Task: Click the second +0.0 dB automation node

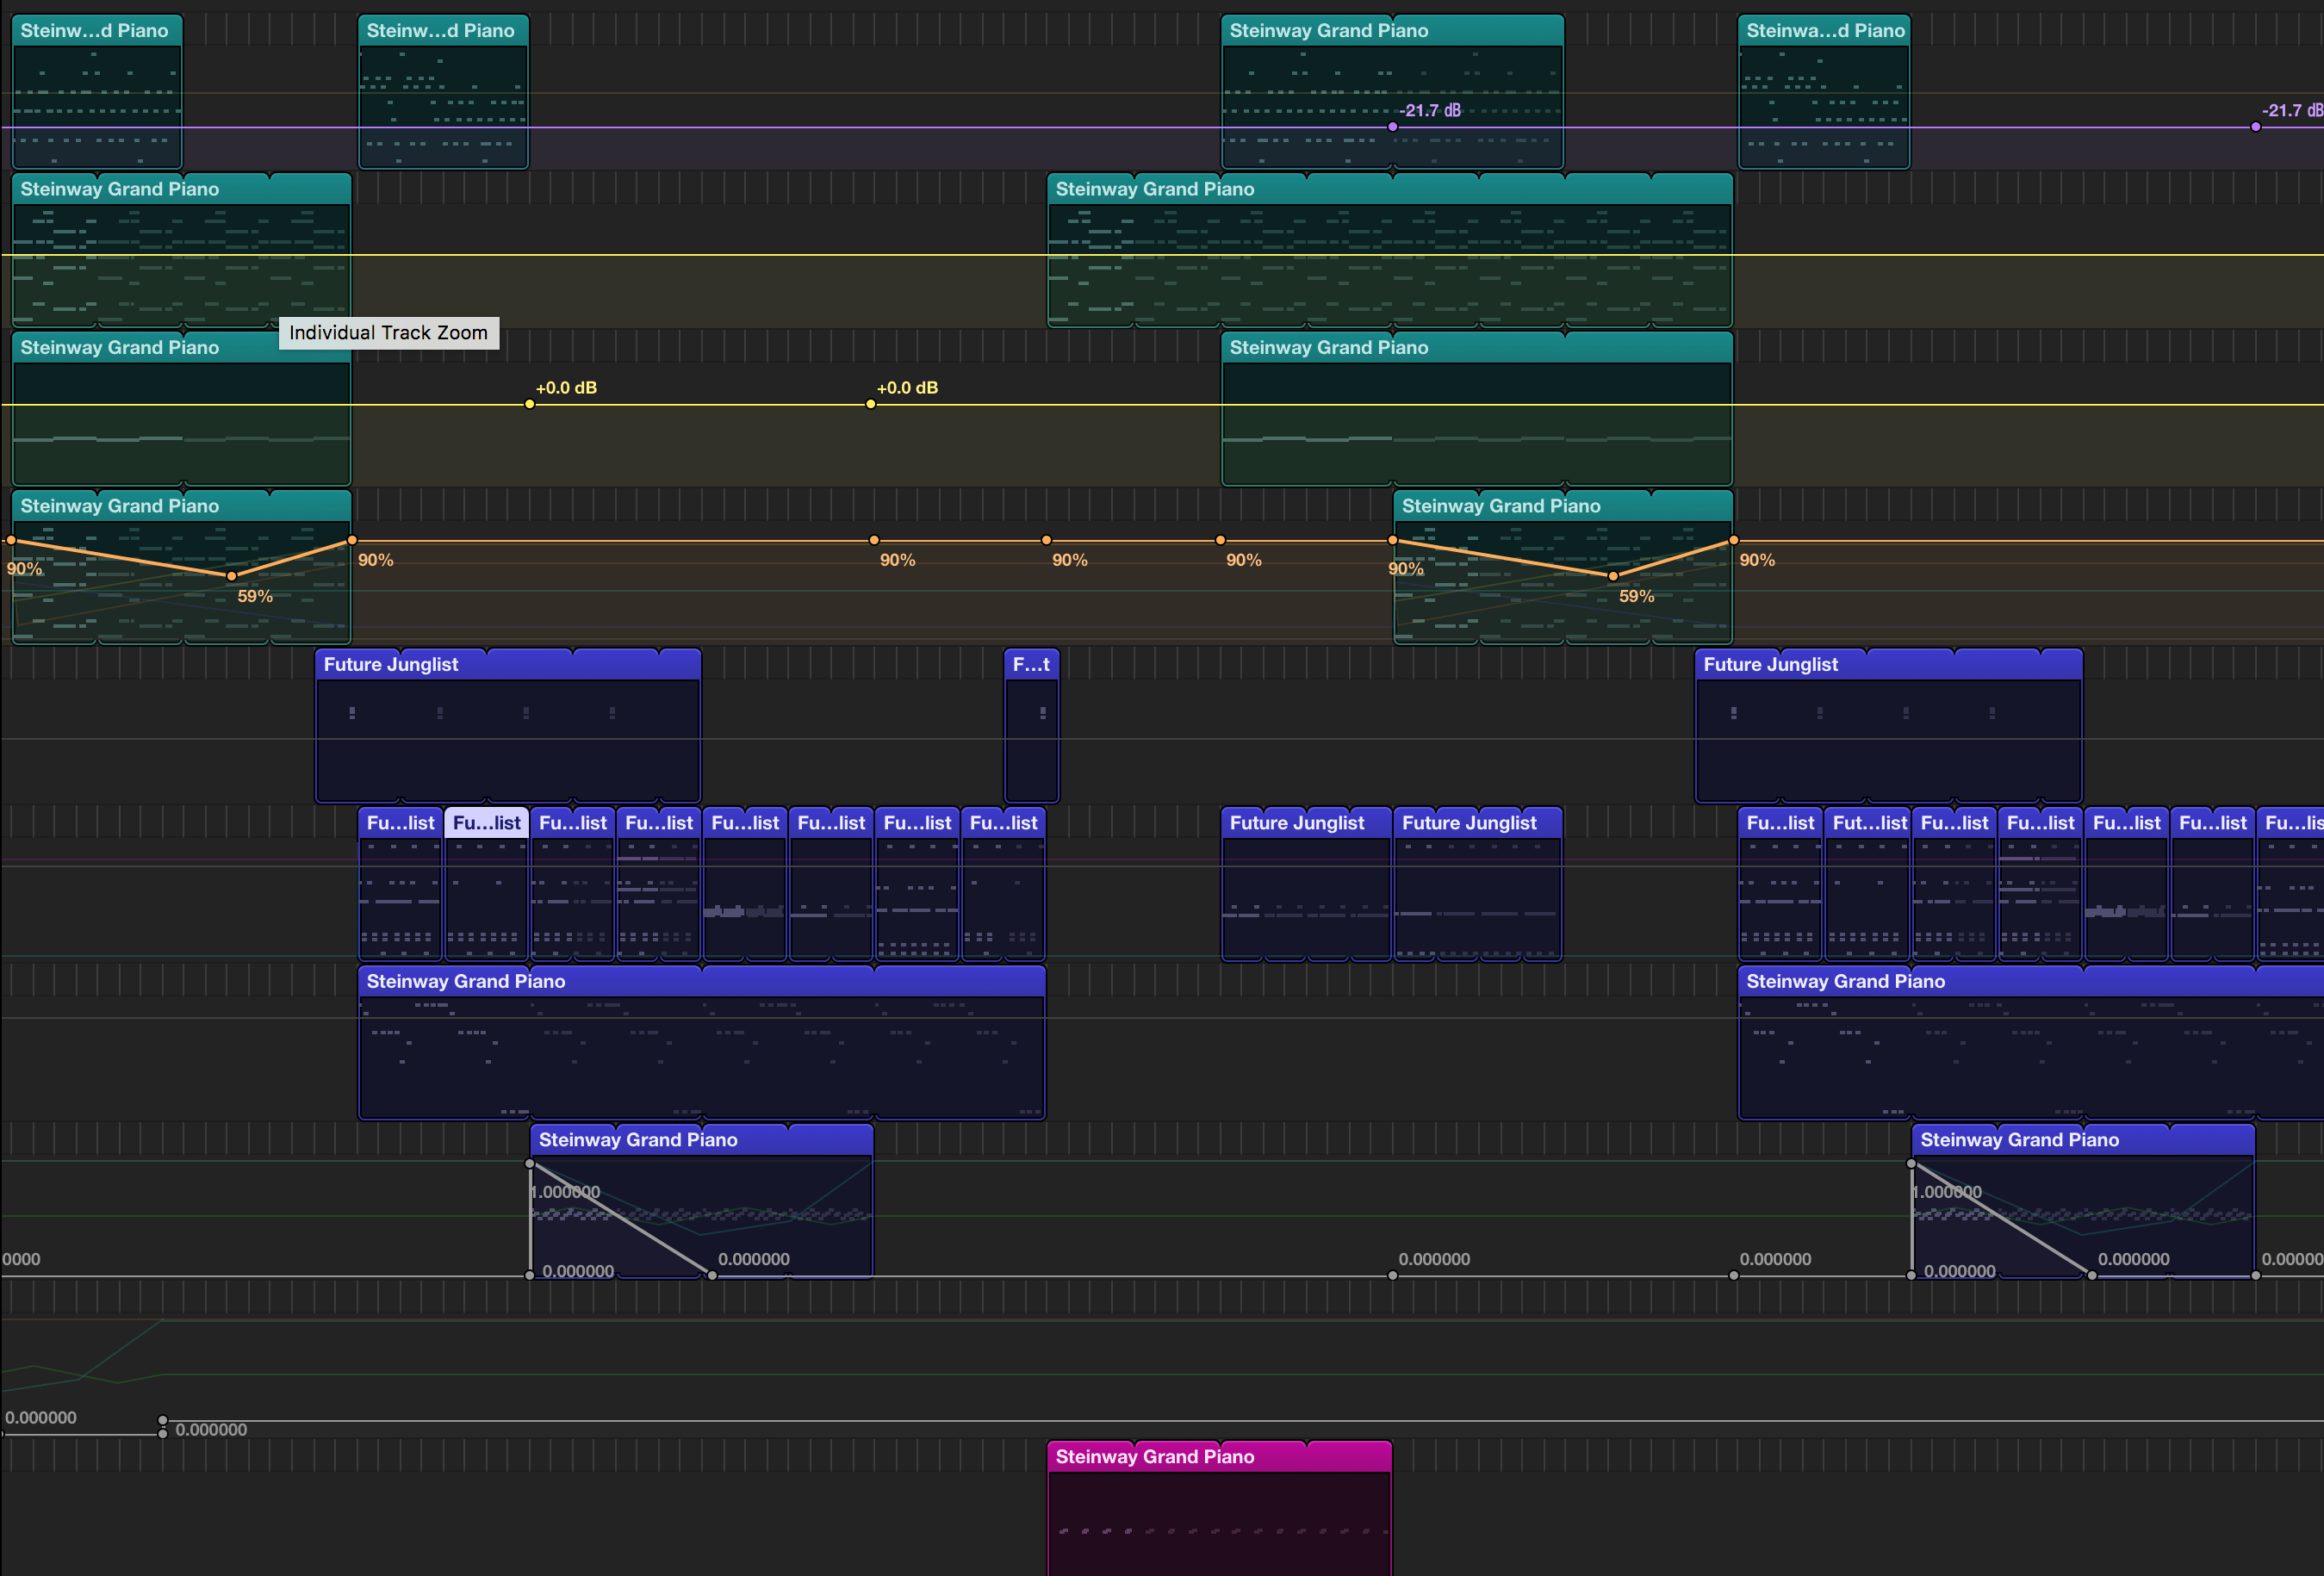Action: point(869,404)
